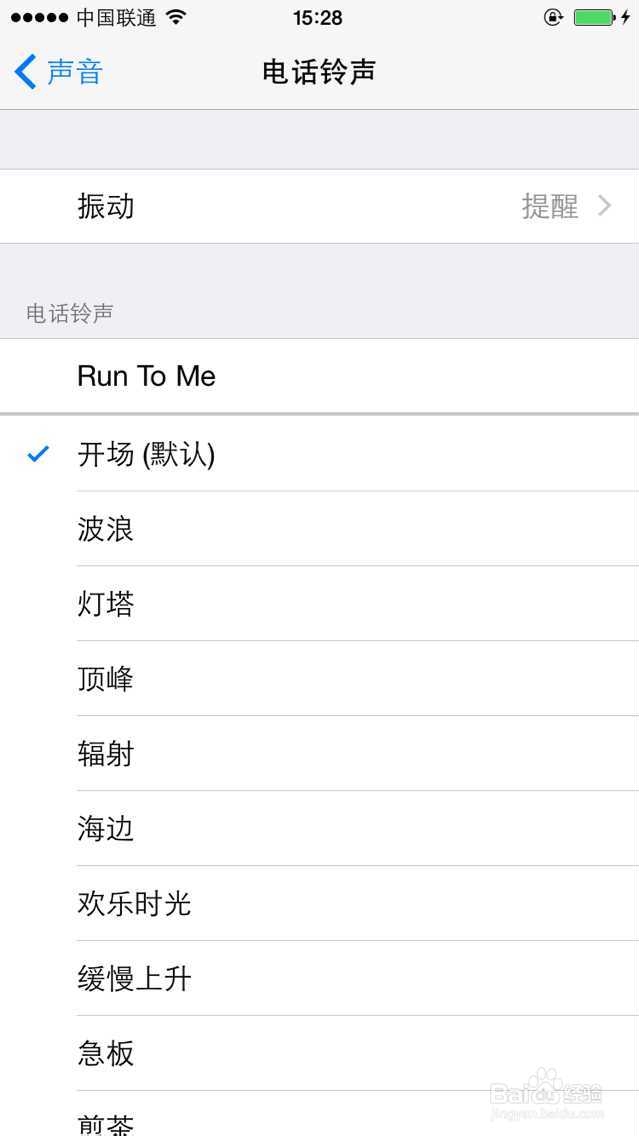Tap the blue checkmark beside 开场
Image resolution: width=639 pixels, height=1136 pixels.
click(x=38, y=454)
